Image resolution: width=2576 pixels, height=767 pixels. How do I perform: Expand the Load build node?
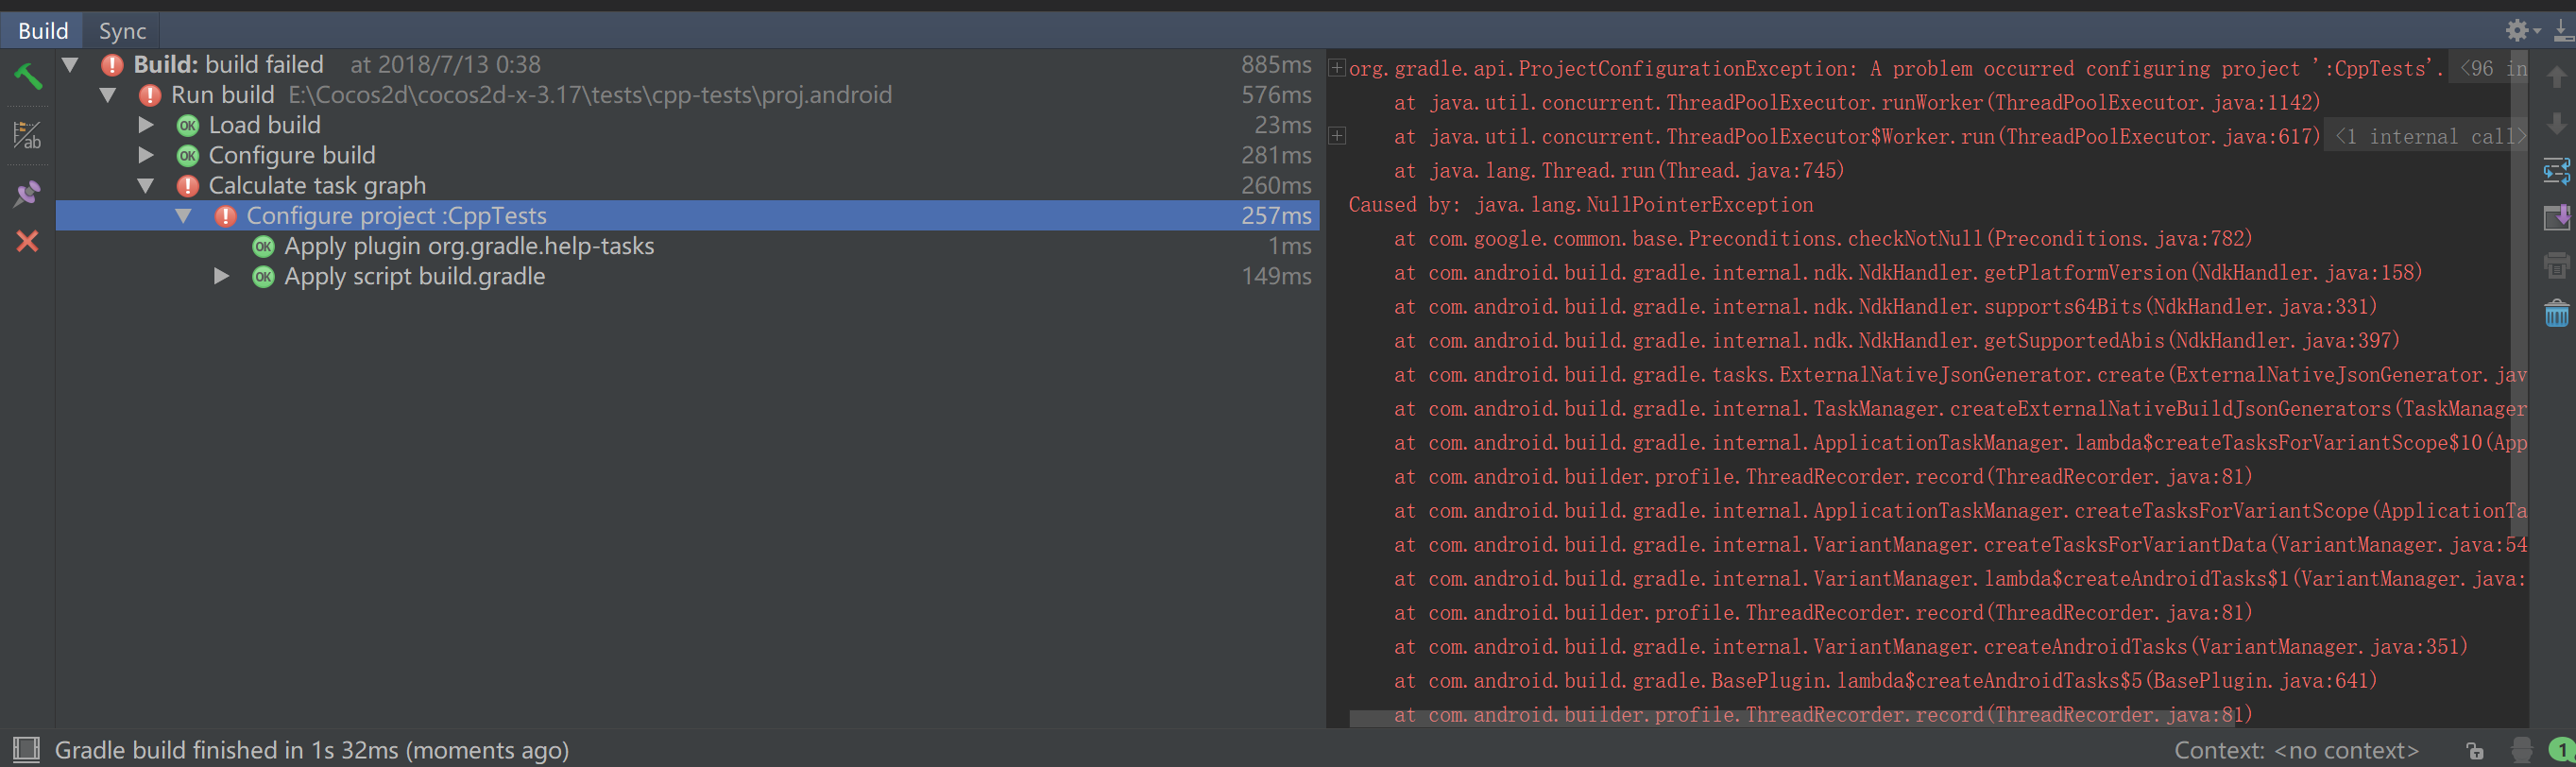click(146, 125)
